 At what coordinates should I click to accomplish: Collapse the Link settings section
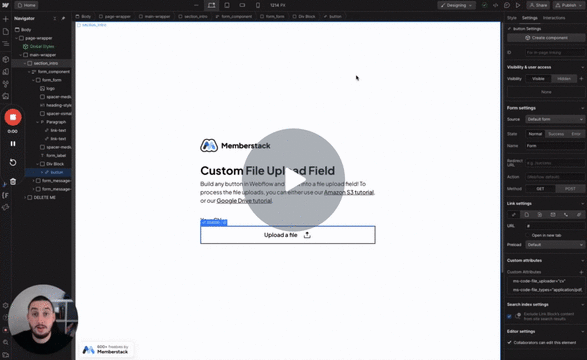coord(583,204)
